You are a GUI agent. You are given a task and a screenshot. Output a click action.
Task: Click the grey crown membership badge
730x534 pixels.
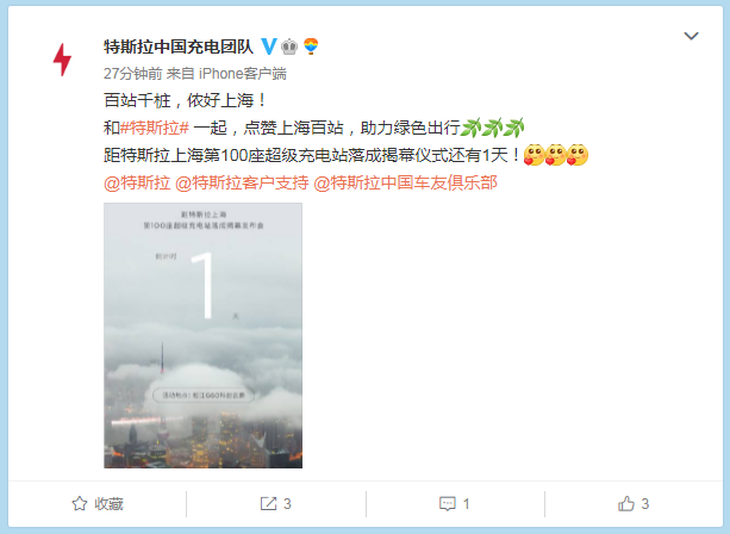pyautogui.click(x=290, y=47)
